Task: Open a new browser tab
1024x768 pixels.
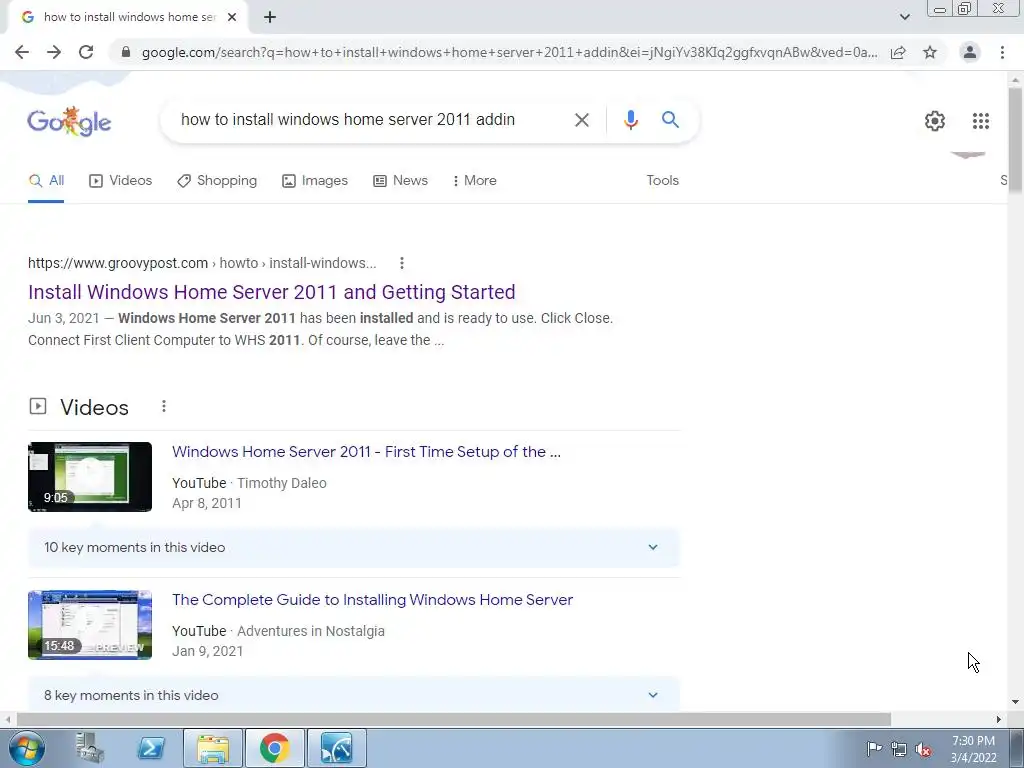Action: (x=270, y=17)
